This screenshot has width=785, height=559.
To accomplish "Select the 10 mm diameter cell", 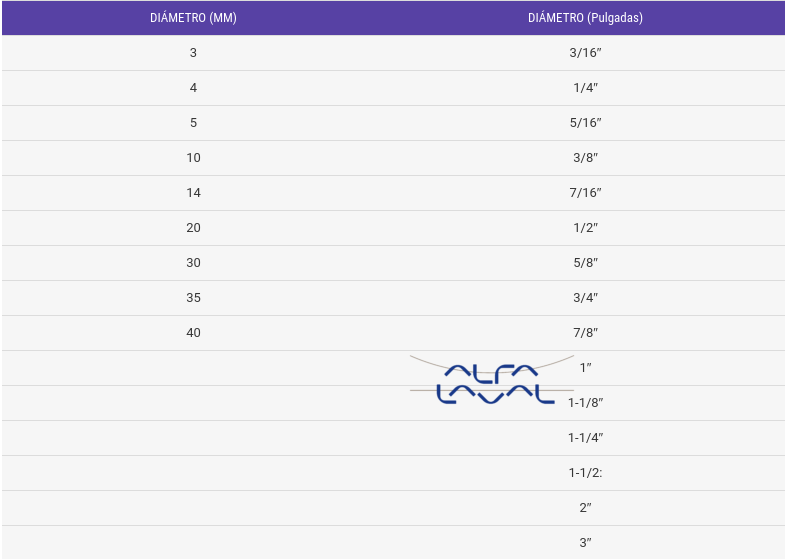I will pos(193,158).
